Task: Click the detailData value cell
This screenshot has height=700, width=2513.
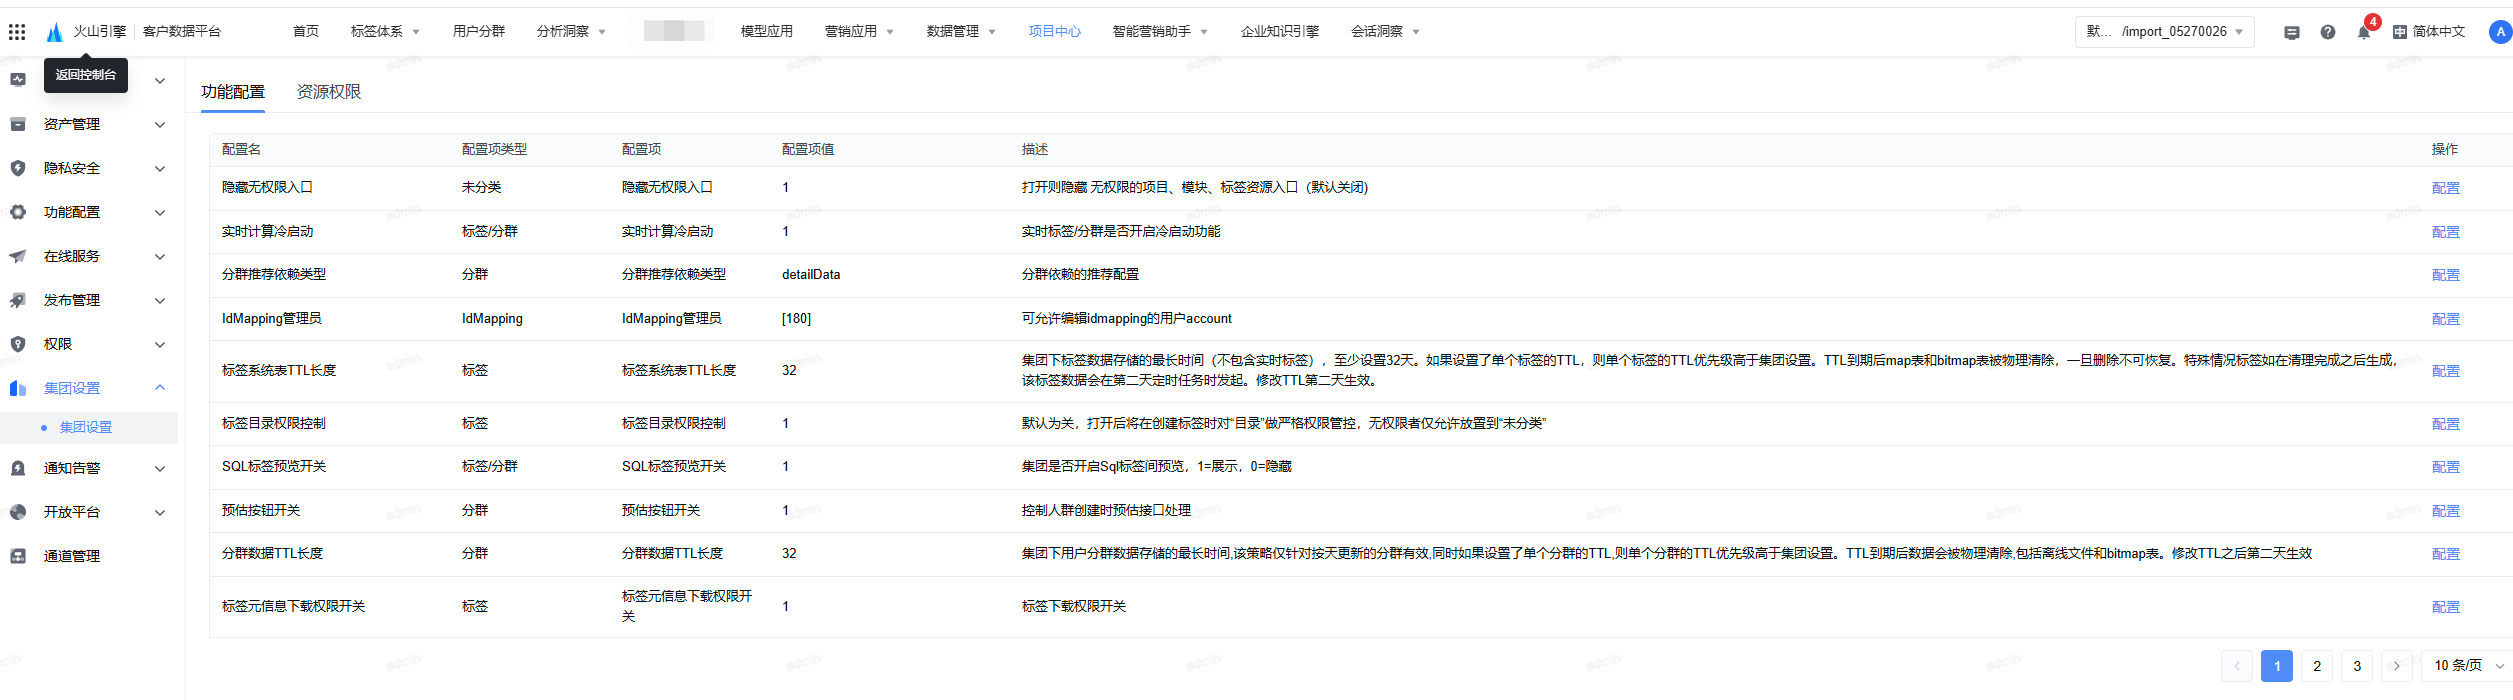Action: 811,275
